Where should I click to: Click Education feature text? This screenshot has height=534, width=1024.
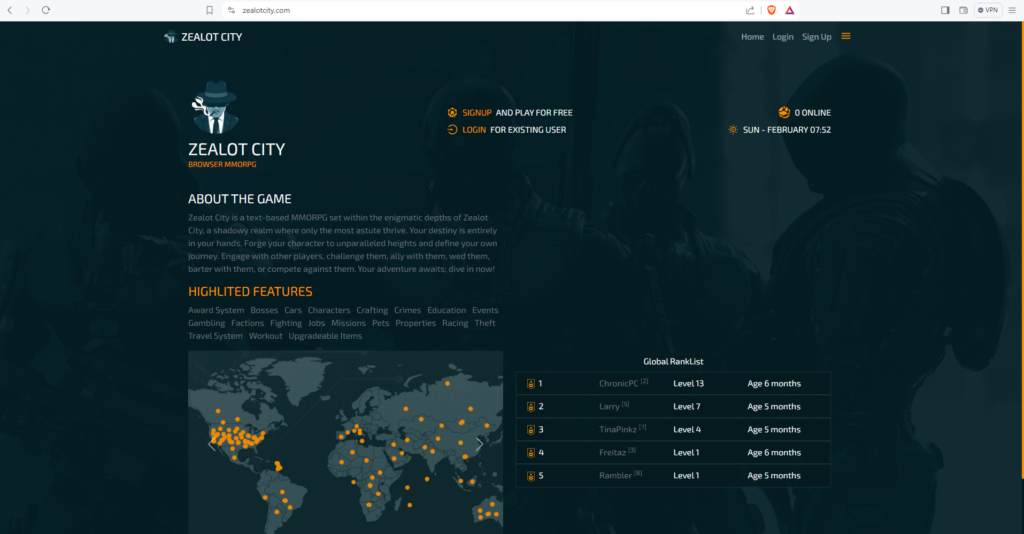pos(447,310)
